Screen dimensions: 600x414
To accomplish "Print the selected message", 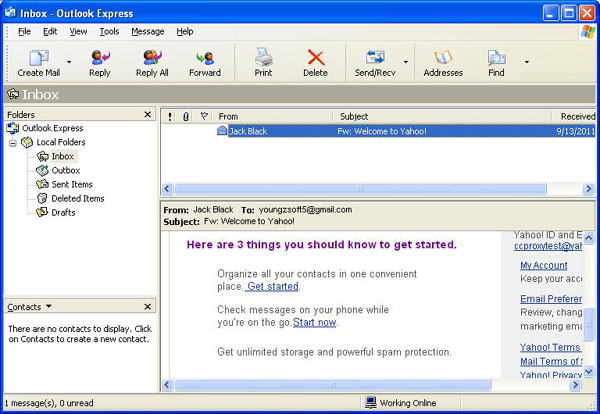I will click(x=263, y=63).
